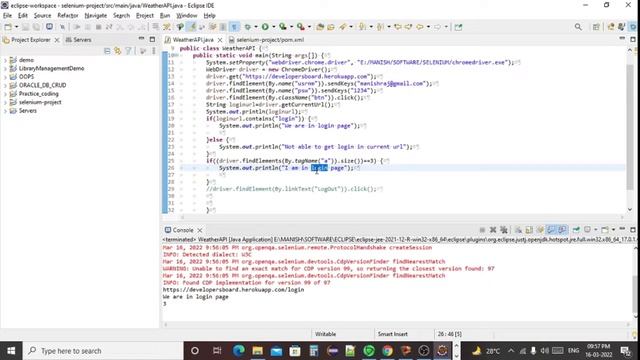Click the Last Edit Location icon

tap(398, 27)
